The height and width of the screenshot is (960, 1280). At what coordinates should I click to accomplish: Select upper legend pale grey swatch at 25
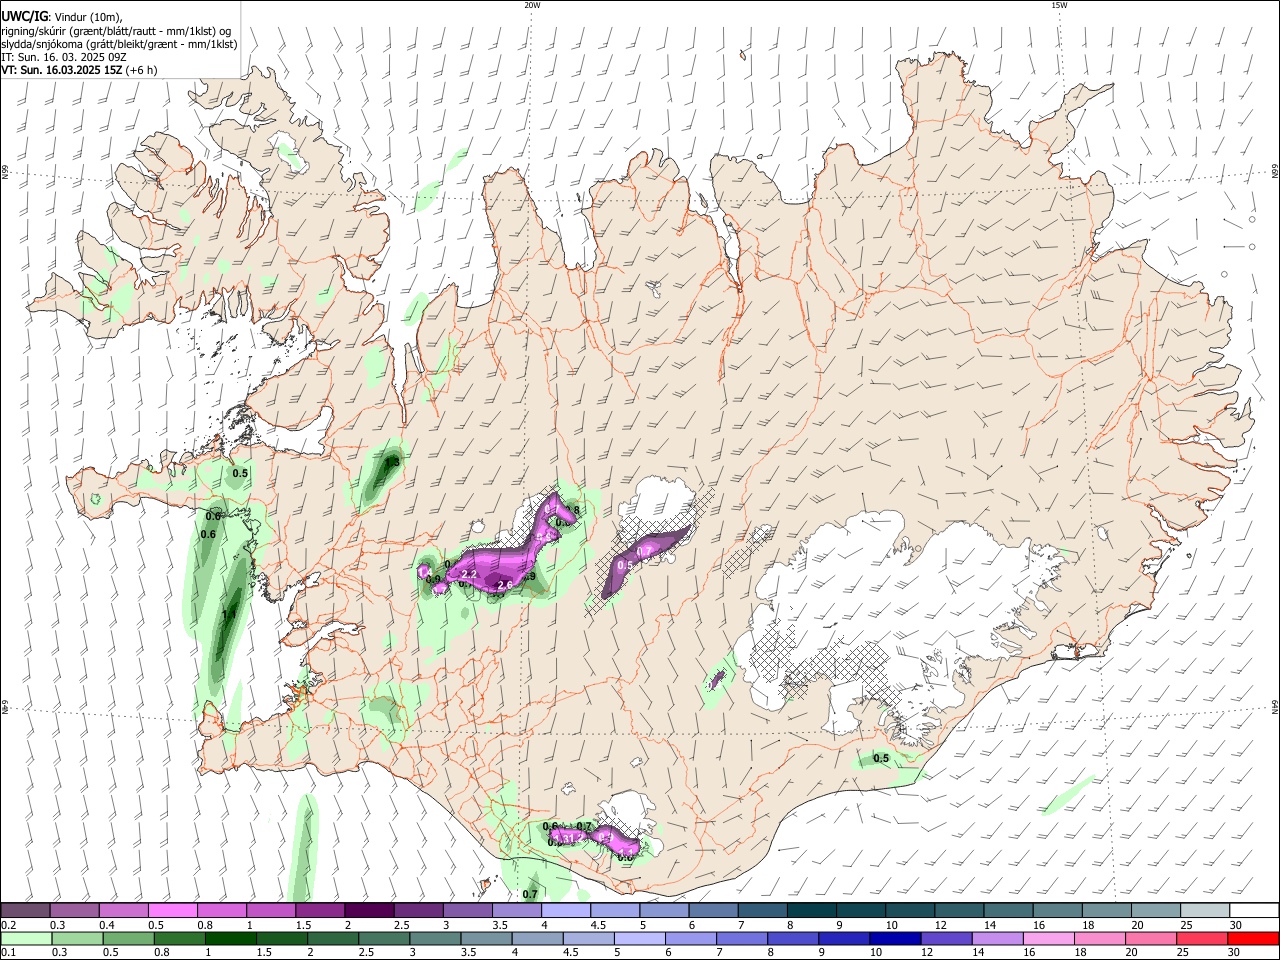1204,910
